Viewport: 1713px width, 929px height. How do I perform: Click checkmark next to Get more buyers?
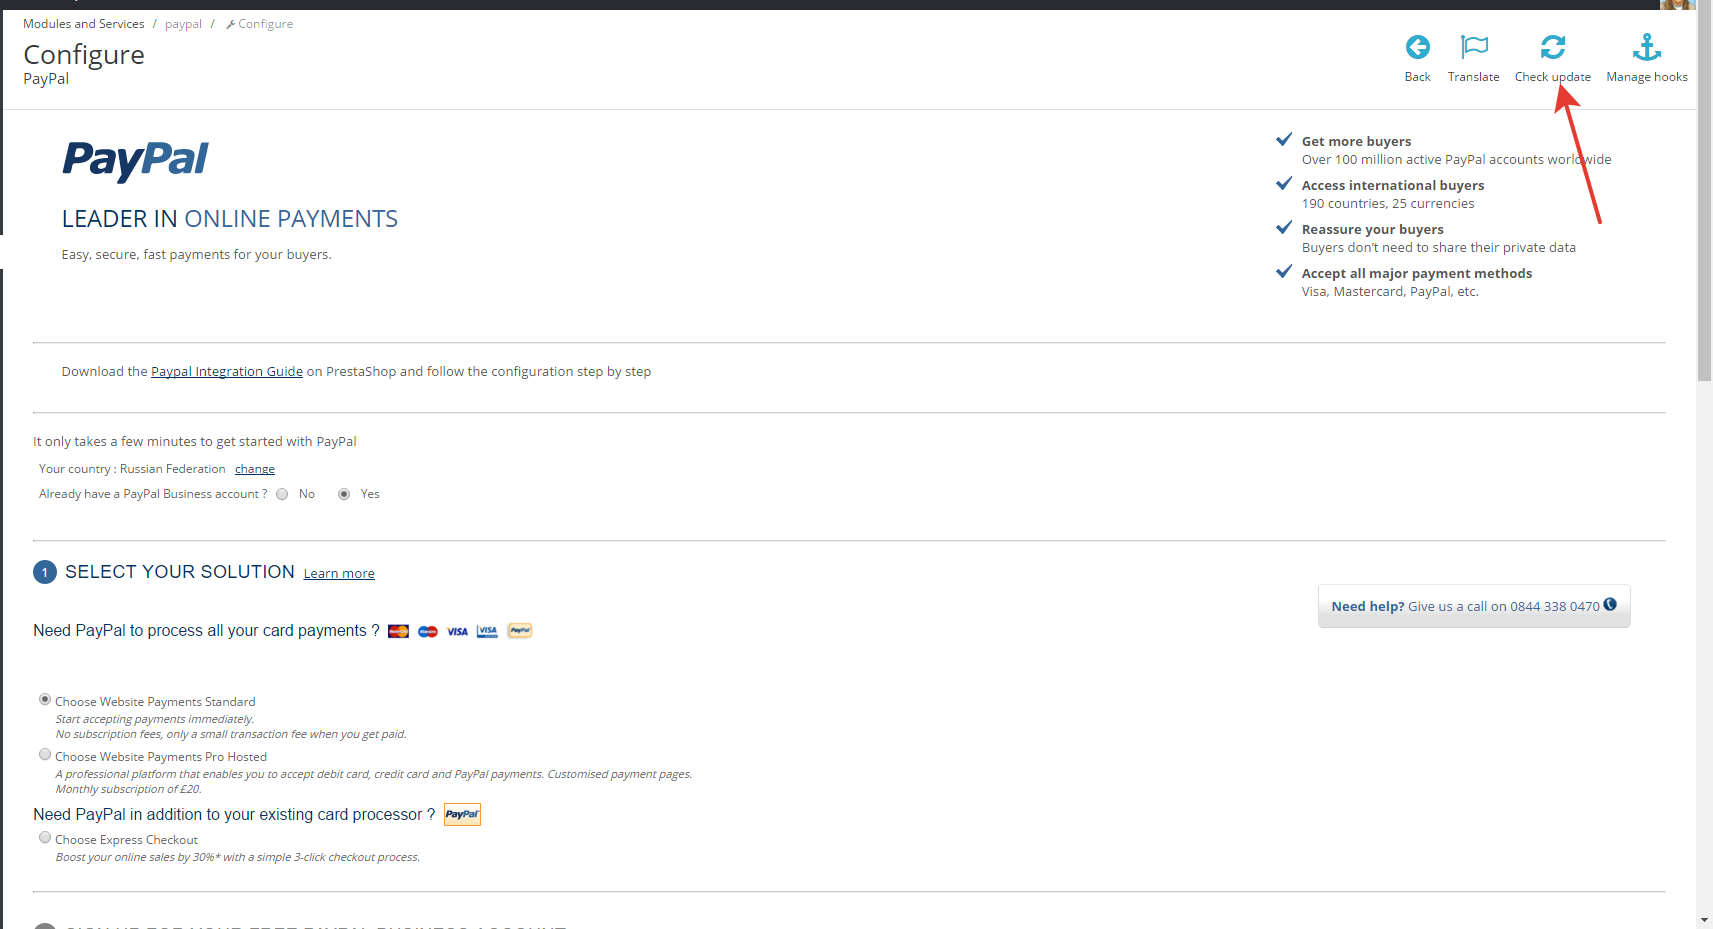coord(1284,140)
